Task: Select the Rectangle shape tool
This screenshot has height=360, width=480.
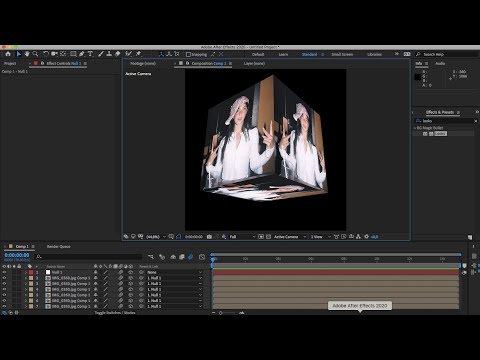Action: [x=73, y=54]
